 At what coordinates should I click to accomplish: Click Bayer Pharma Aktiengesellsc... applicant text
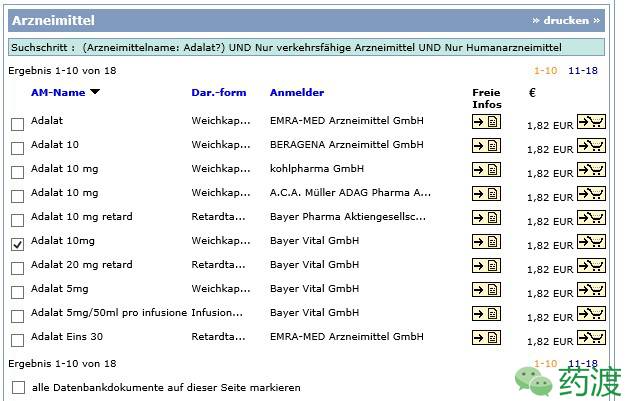tap(348, 217)
